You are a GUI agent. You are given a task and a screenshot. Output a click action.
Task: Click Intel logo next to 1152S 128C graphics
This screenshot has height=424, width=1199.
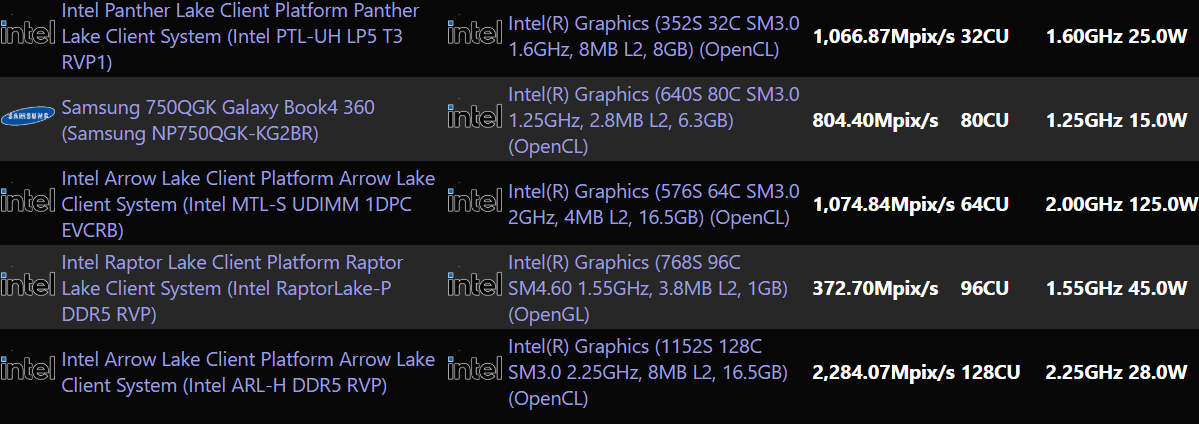tap(474, 371)
